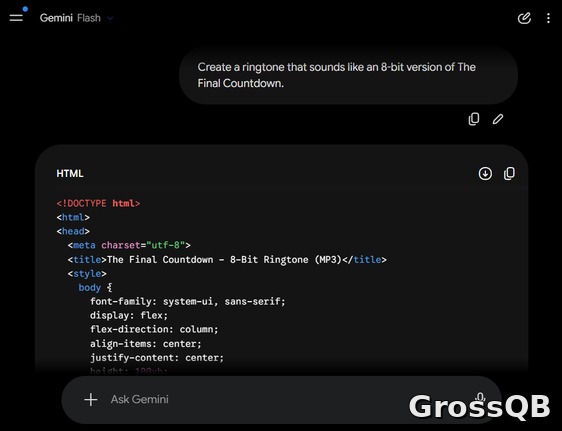Copy the HTML code block

click(x=509, y=173)
